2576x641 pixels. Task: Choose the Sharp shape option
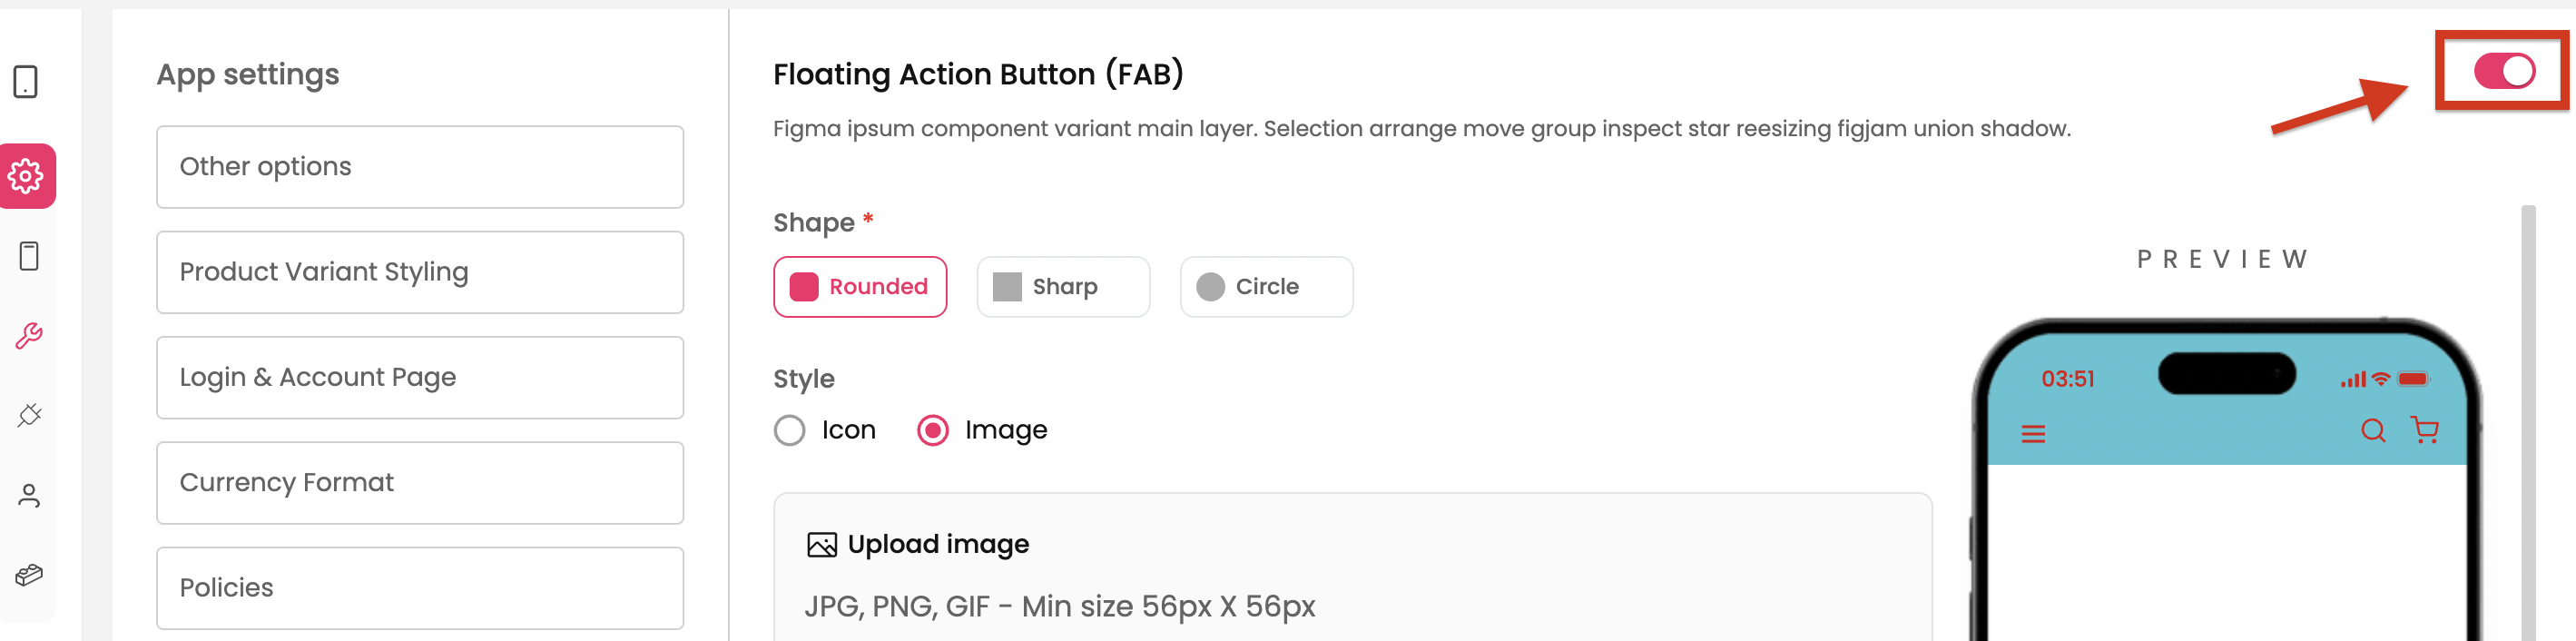point(1063,287)
